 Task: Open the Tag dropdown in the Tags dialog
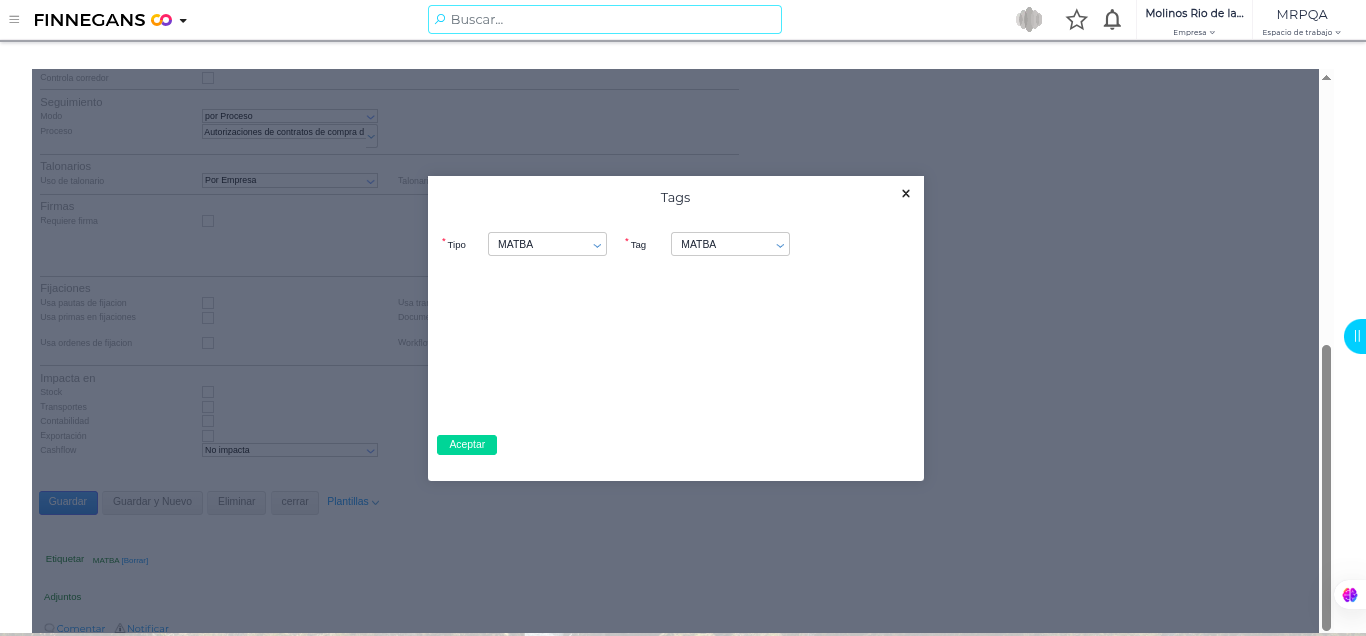point(730,244)
